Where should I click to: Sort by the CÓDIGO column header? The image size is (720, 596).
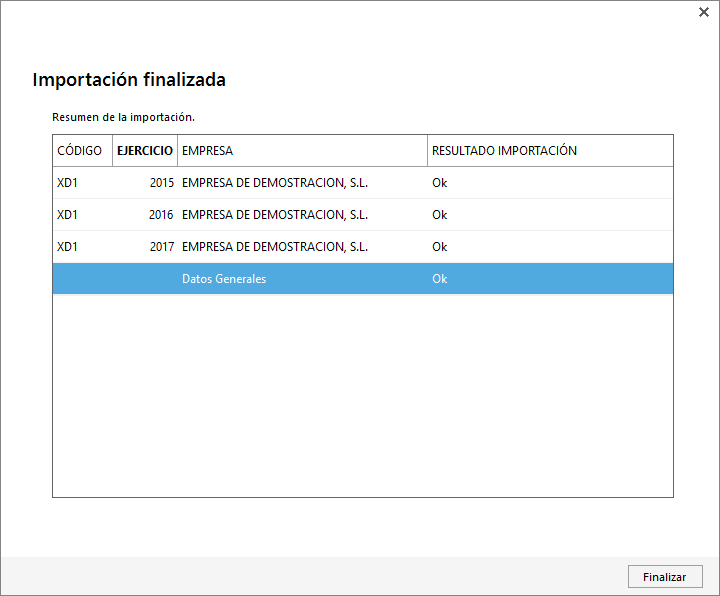[80, 151]
